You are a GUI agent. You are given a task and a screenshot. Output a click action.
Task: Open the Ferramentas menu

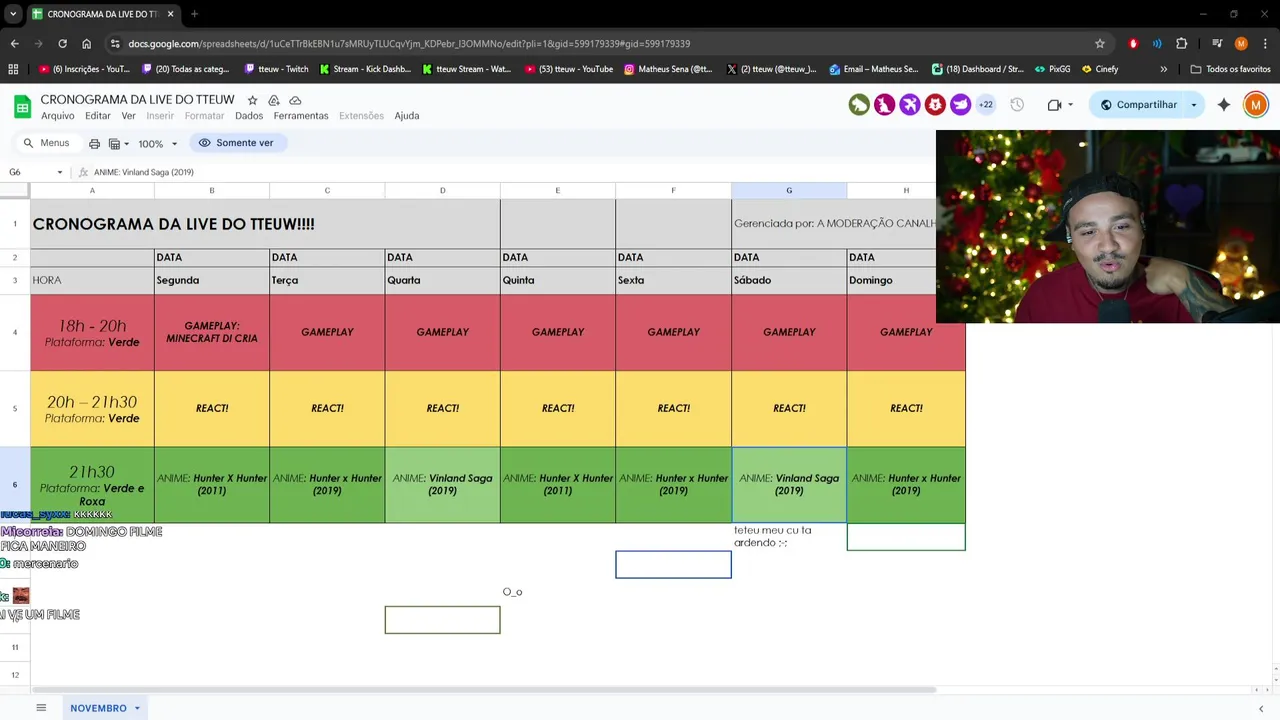(301, 116)
